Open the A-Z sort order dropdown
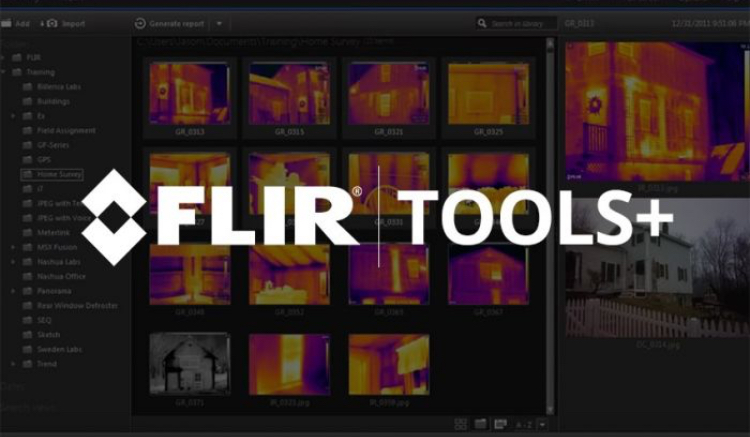 (x=542, y=424)
